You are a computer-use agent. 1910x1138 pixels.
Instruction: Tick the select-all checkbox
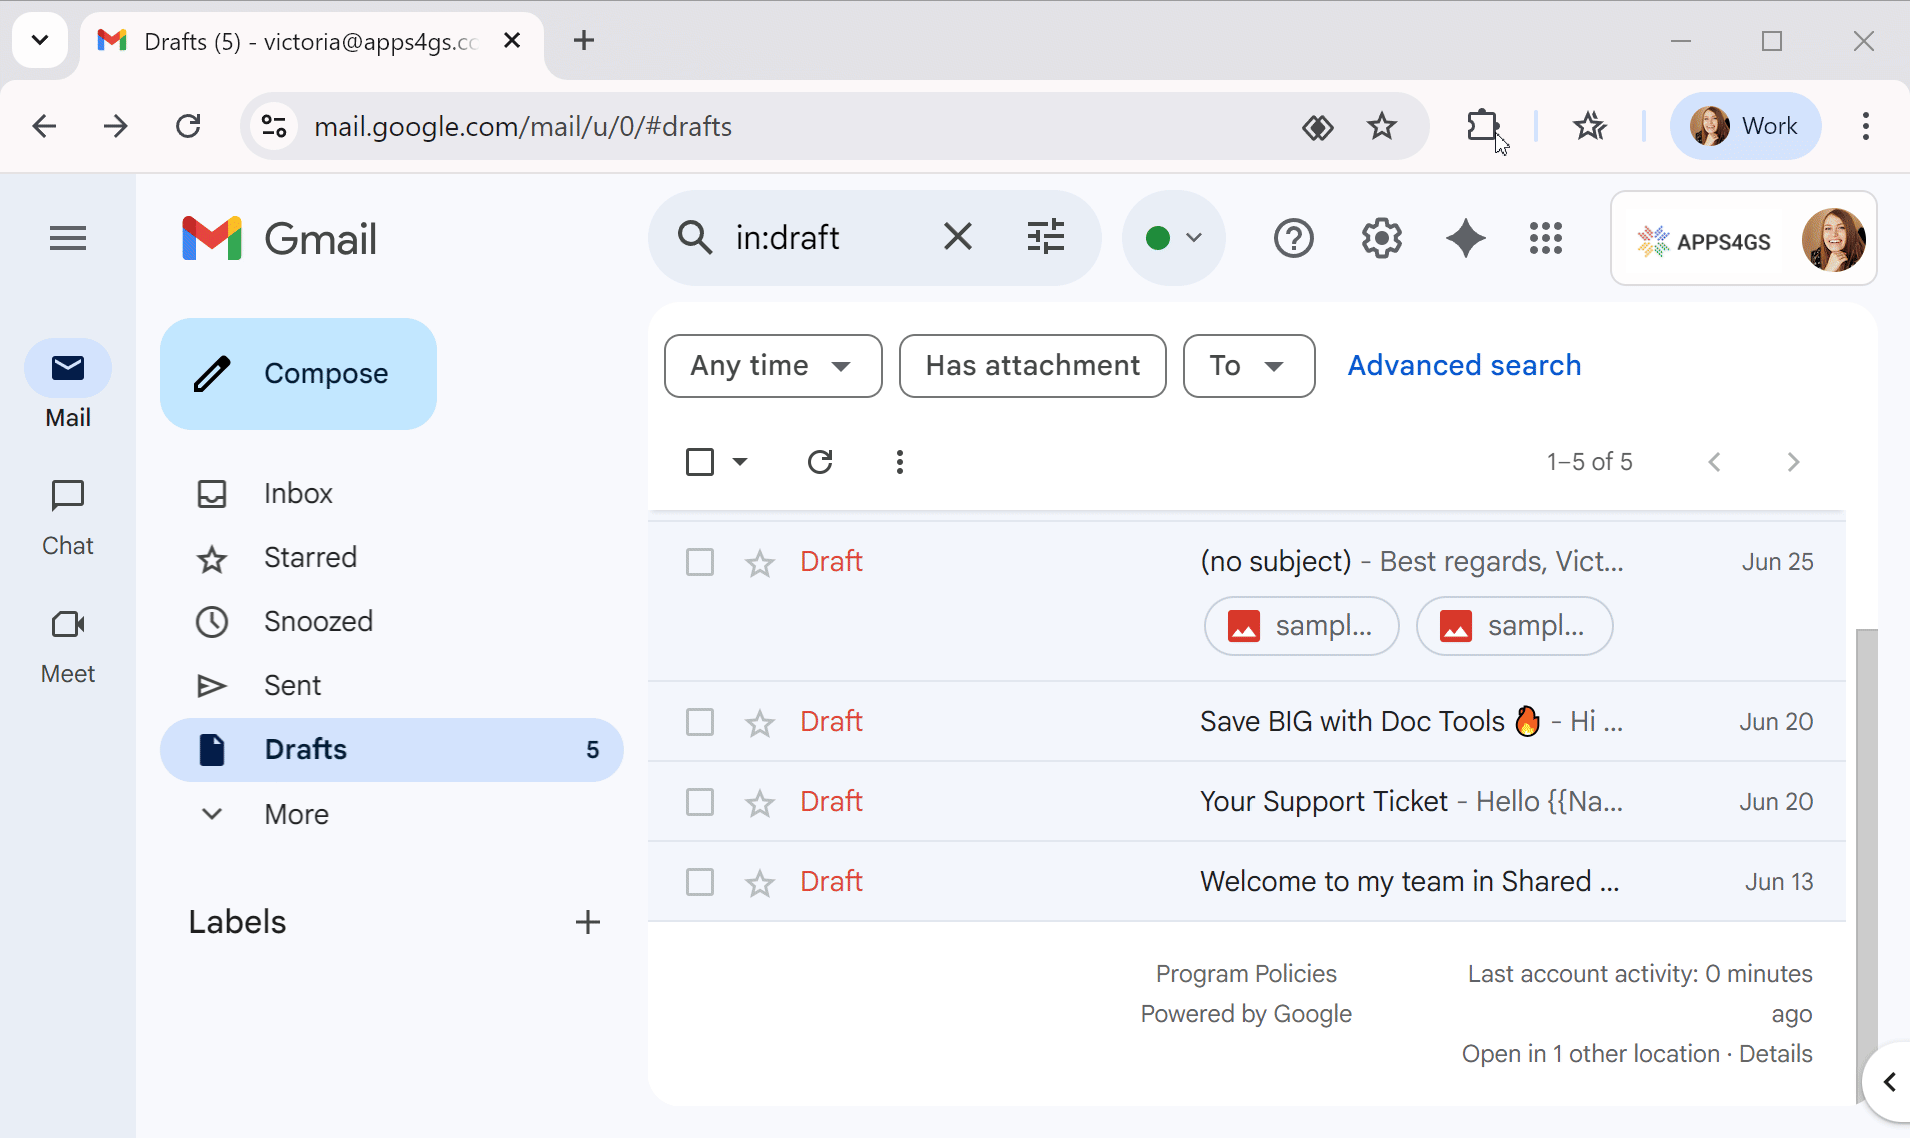700,462
